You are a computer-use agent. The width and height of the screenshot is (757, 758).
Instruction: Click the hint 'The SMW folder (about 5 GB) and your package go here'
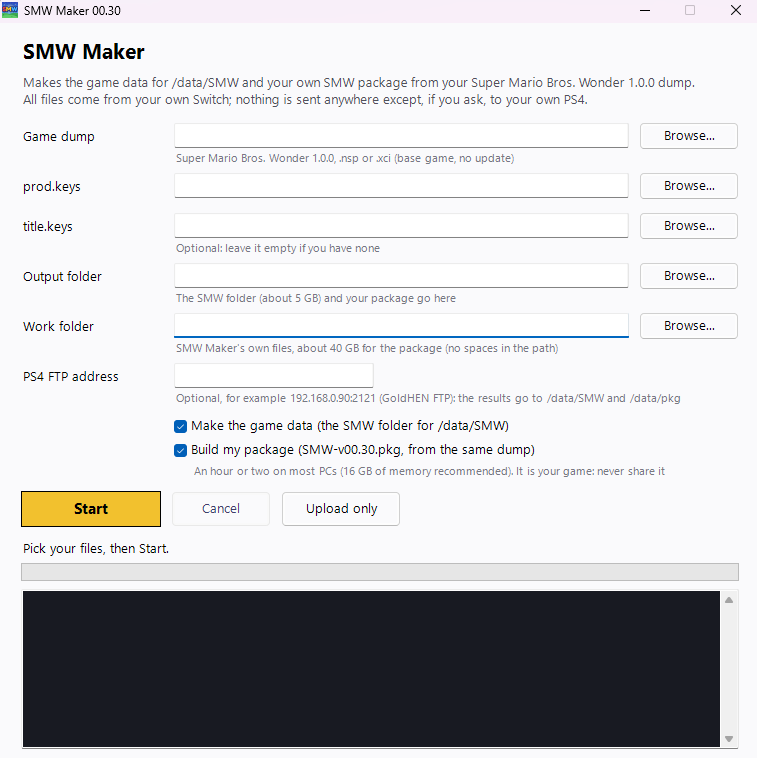tap(316, 298)
